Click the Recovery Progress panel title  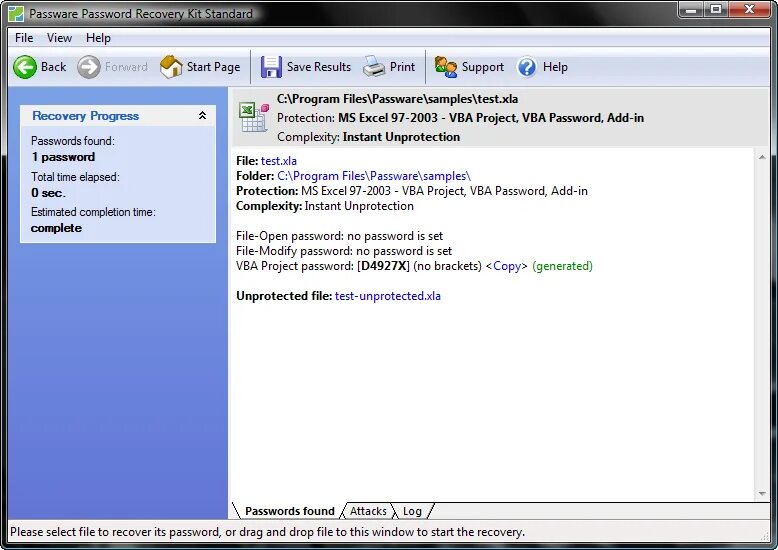(85, 116)
